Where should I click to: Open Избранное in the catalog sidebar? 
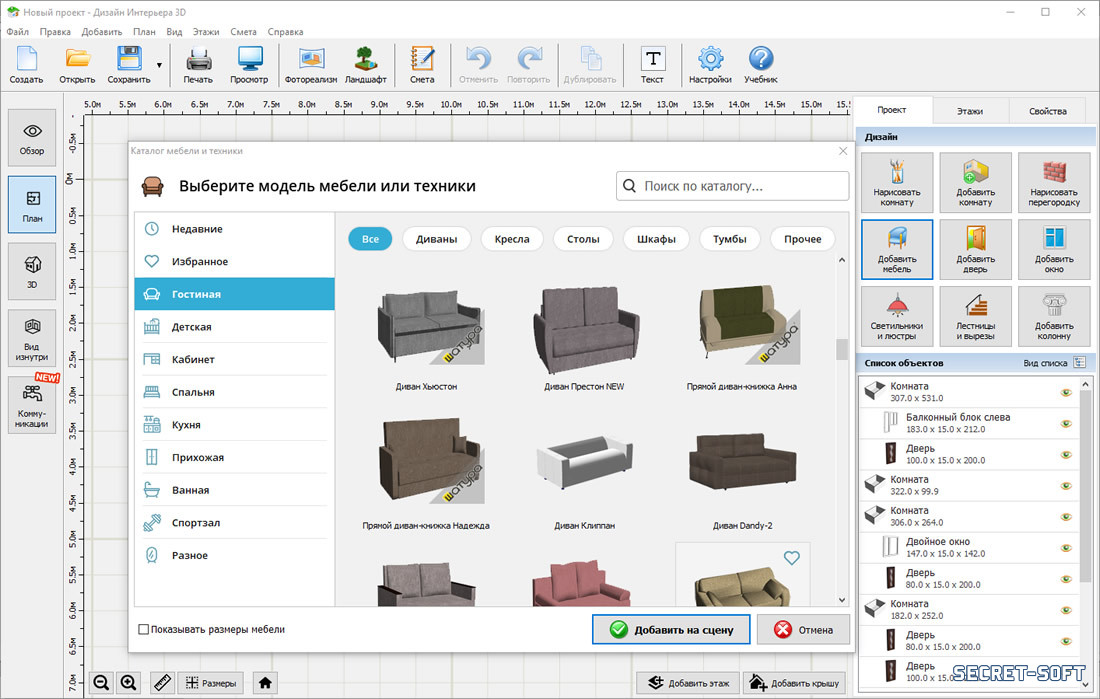(234, 261)
